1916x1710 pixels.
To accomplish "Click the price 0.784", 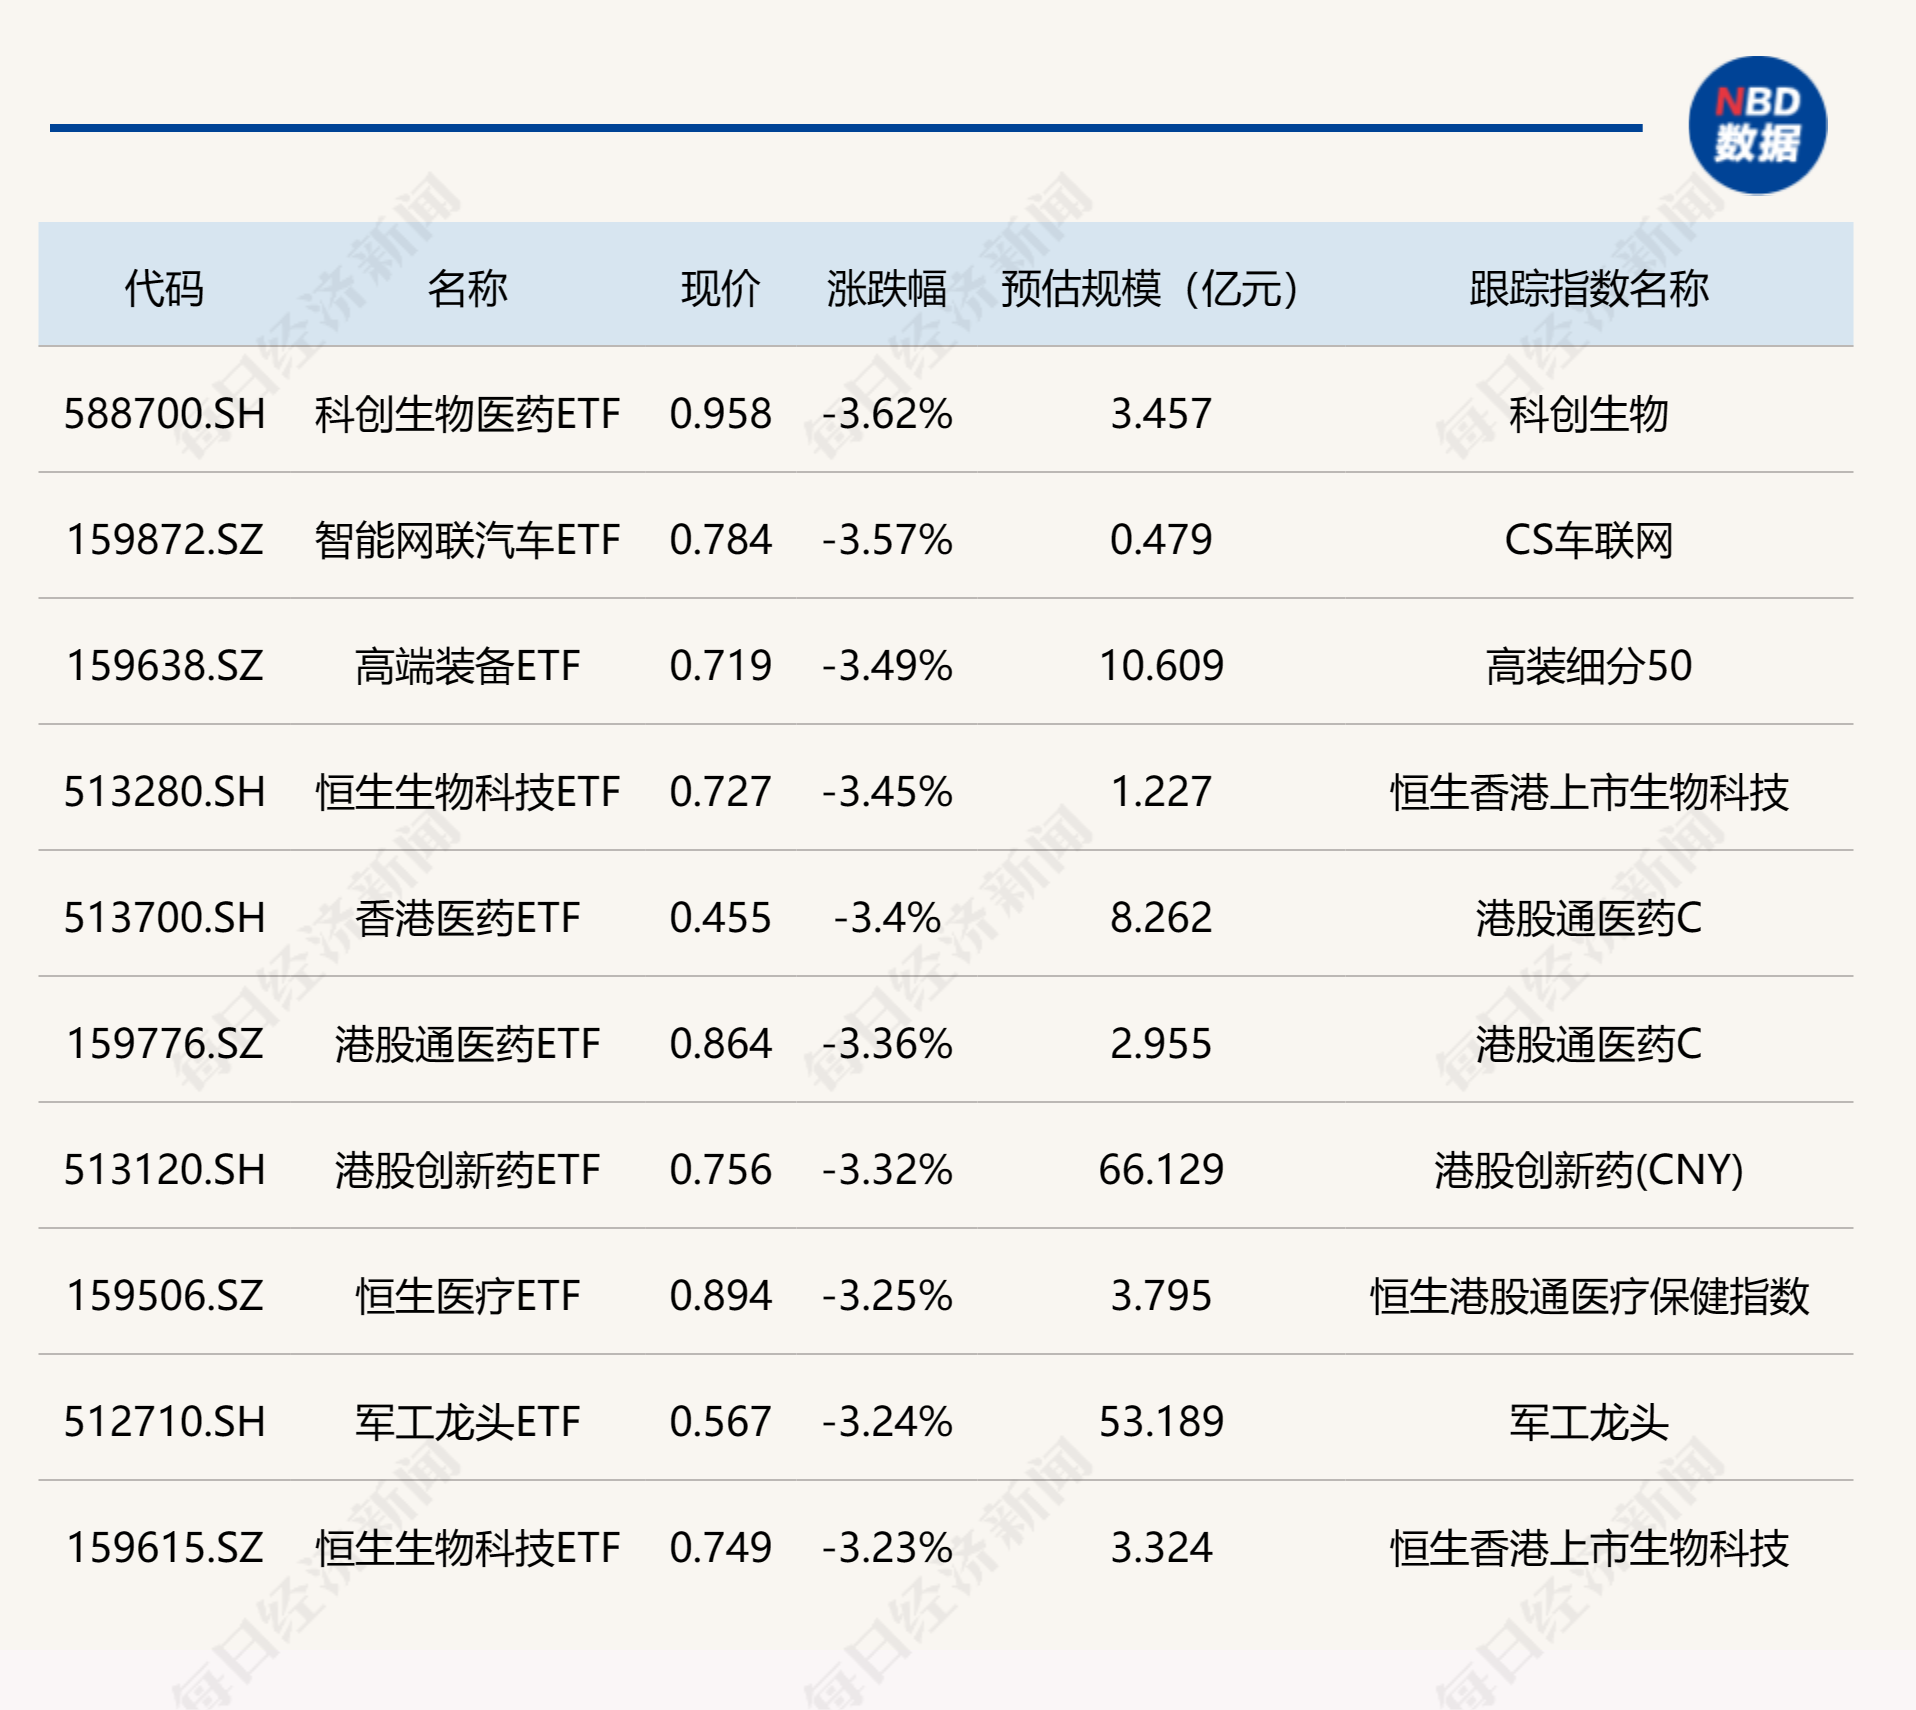I will click(720, 540).
